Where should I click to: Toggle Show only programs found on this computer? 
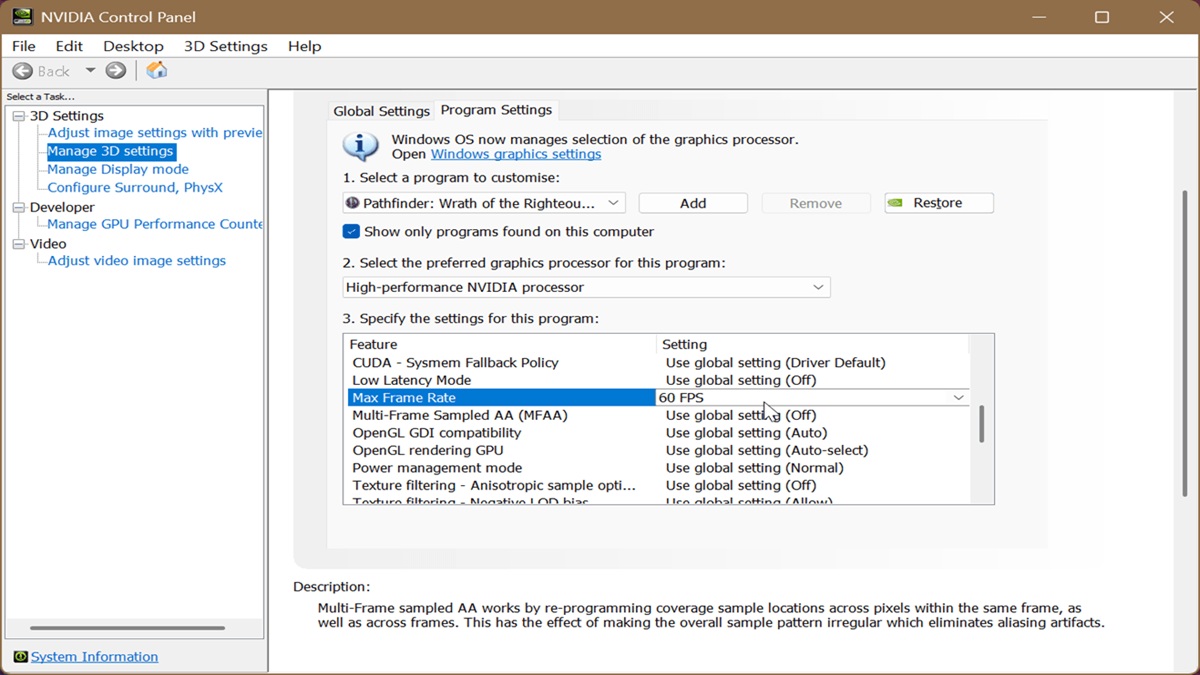coord(351,231)
